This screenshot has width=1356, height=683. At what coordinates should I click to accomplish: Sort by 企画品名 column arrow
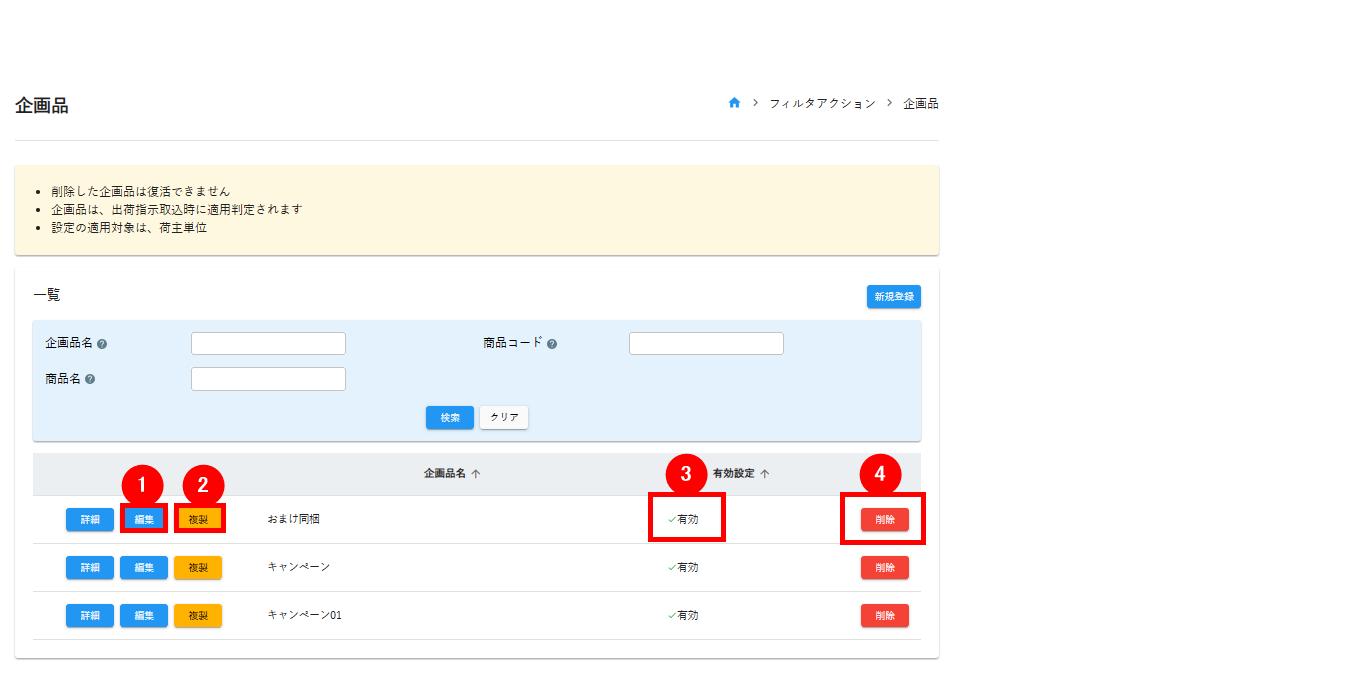[x=476, y=474]
